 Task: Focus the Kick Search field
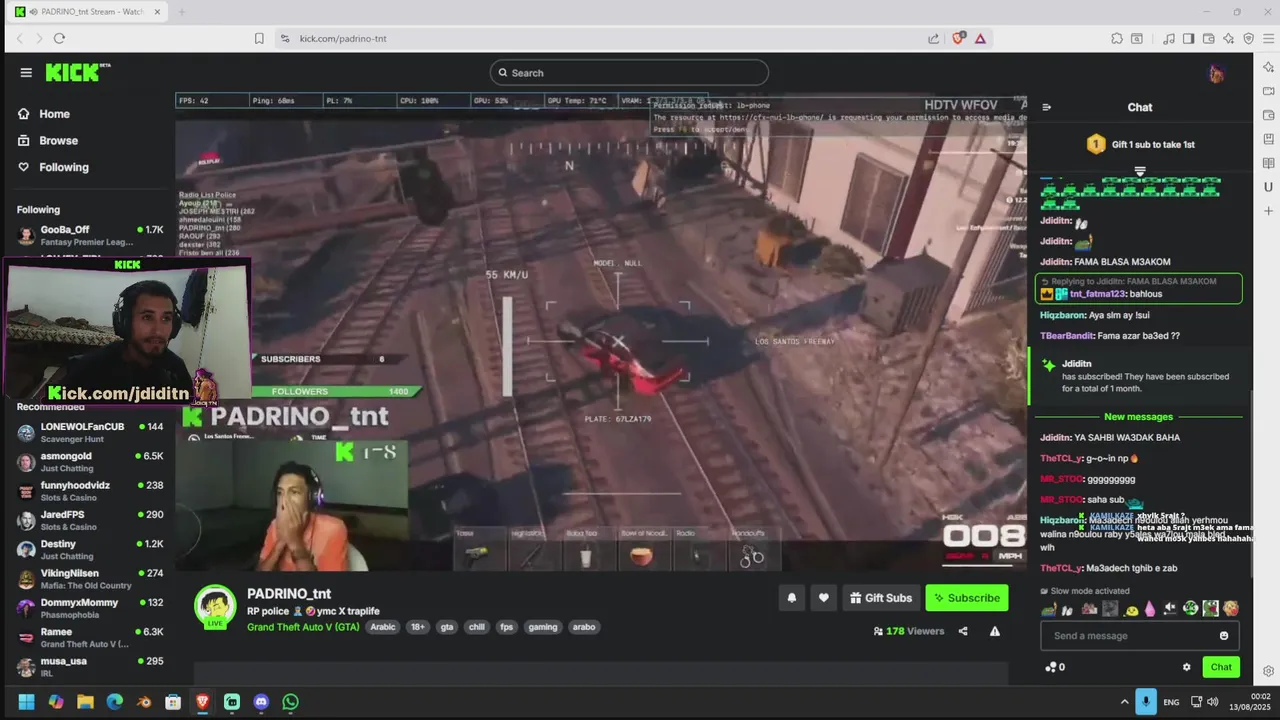[629, 72]
